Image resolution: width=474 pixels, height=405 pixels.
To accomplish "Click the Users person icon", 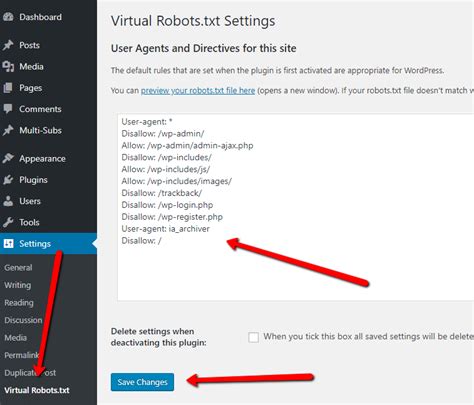I will point(8,201).
